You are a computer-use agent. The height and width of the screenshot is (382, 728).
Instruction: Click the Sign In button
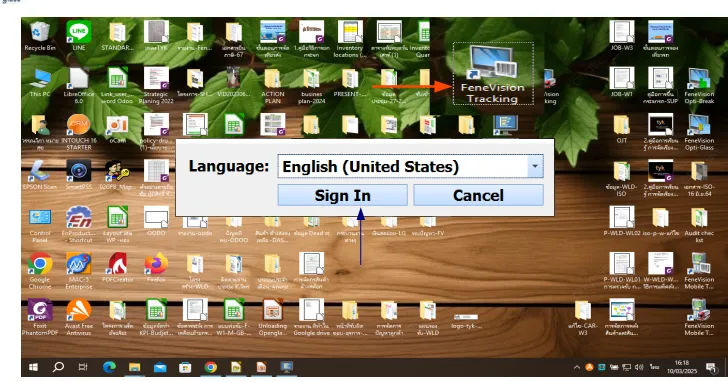click(343, 195)
